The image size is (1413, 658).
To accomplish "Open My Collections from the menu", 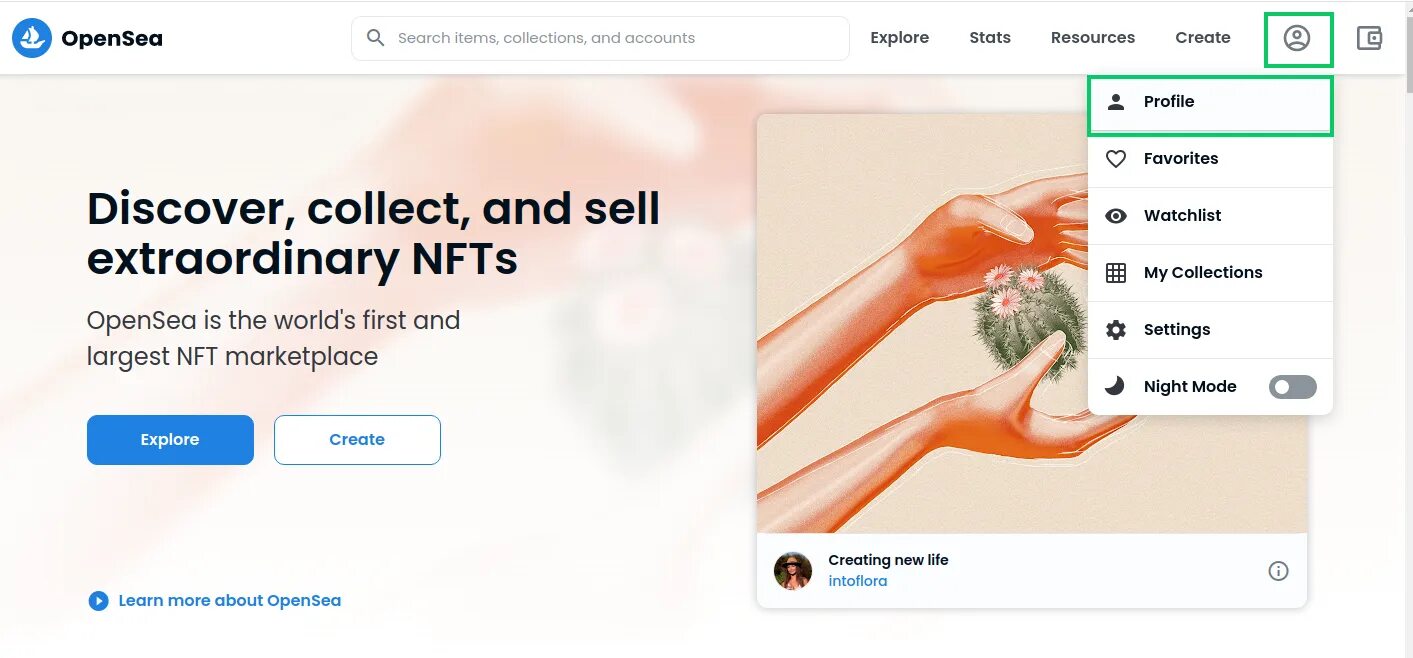I will 1202,273.
